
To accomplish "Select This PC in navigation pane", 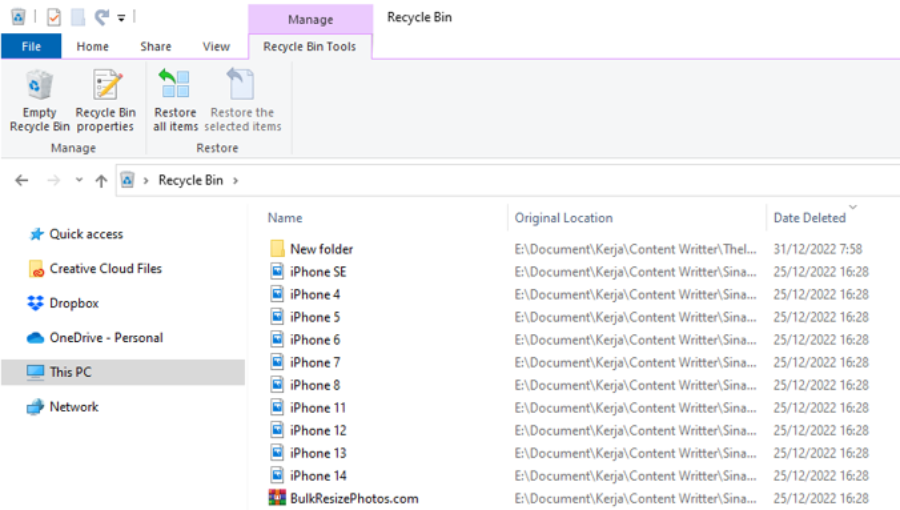I will 123,372.
